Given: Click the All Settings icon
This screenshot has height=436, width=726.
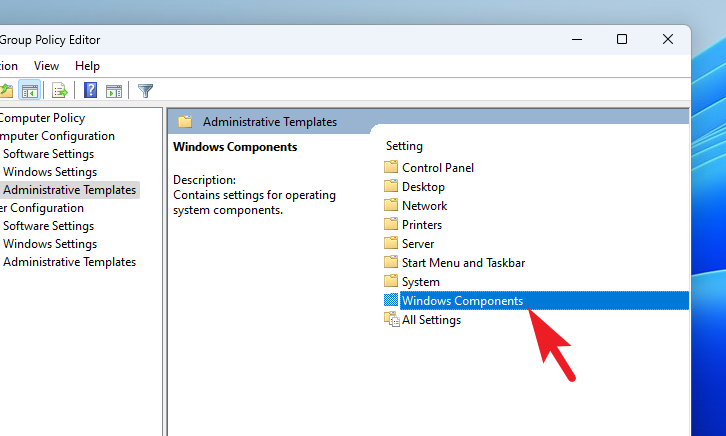Looking at the screenshot, I should 392,319.
